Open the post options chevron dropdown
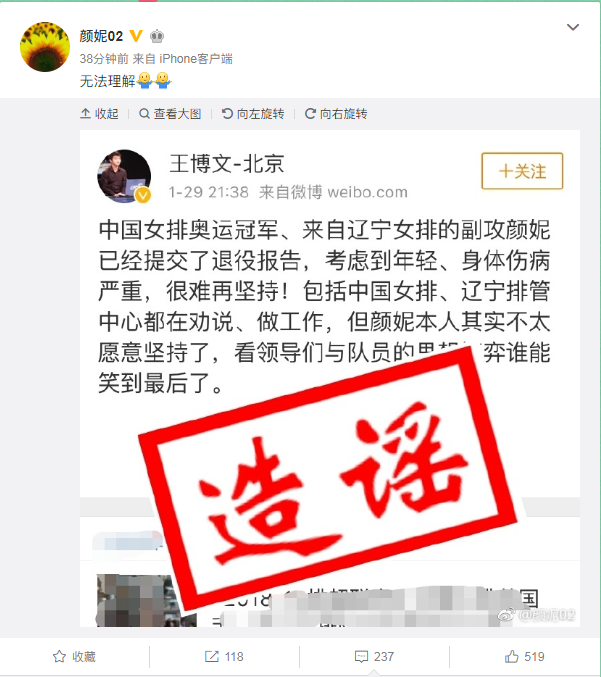The image size is (601, 677). (573, 27)
